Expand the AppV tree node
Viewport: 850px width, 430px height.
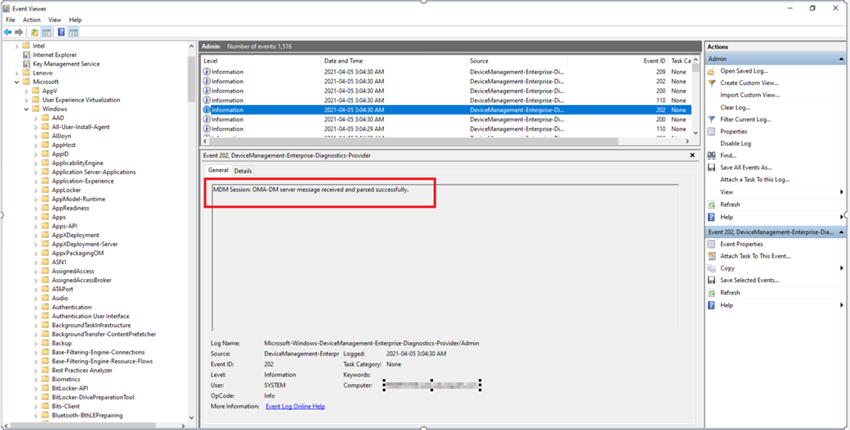26,91
